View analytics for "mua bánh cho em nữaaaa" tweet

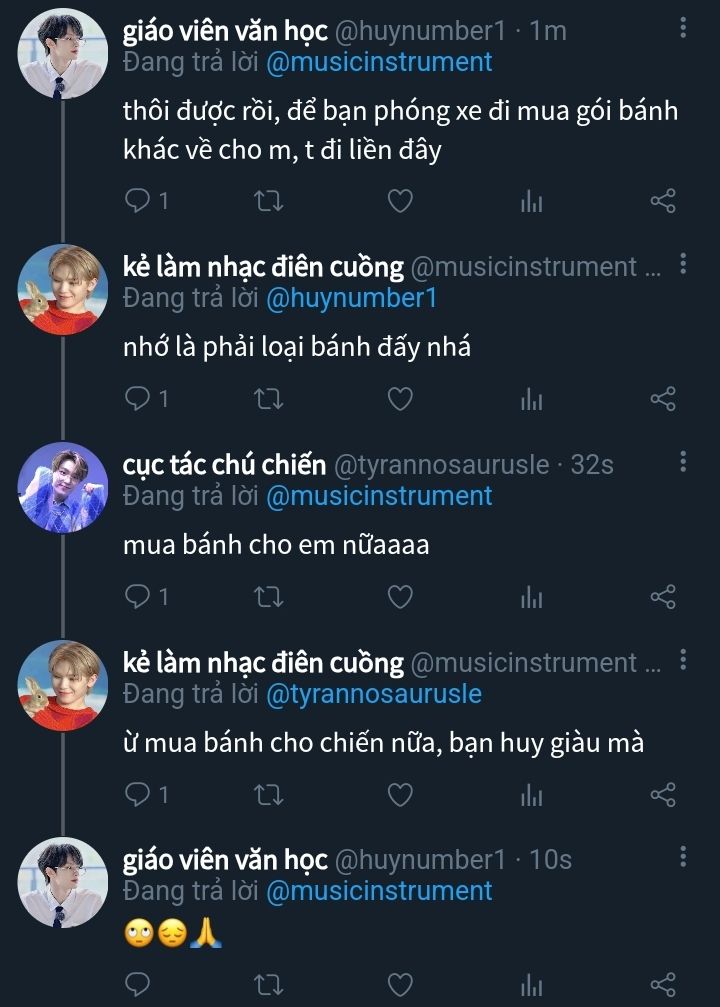pyautogui.click(x=531, y=597)
